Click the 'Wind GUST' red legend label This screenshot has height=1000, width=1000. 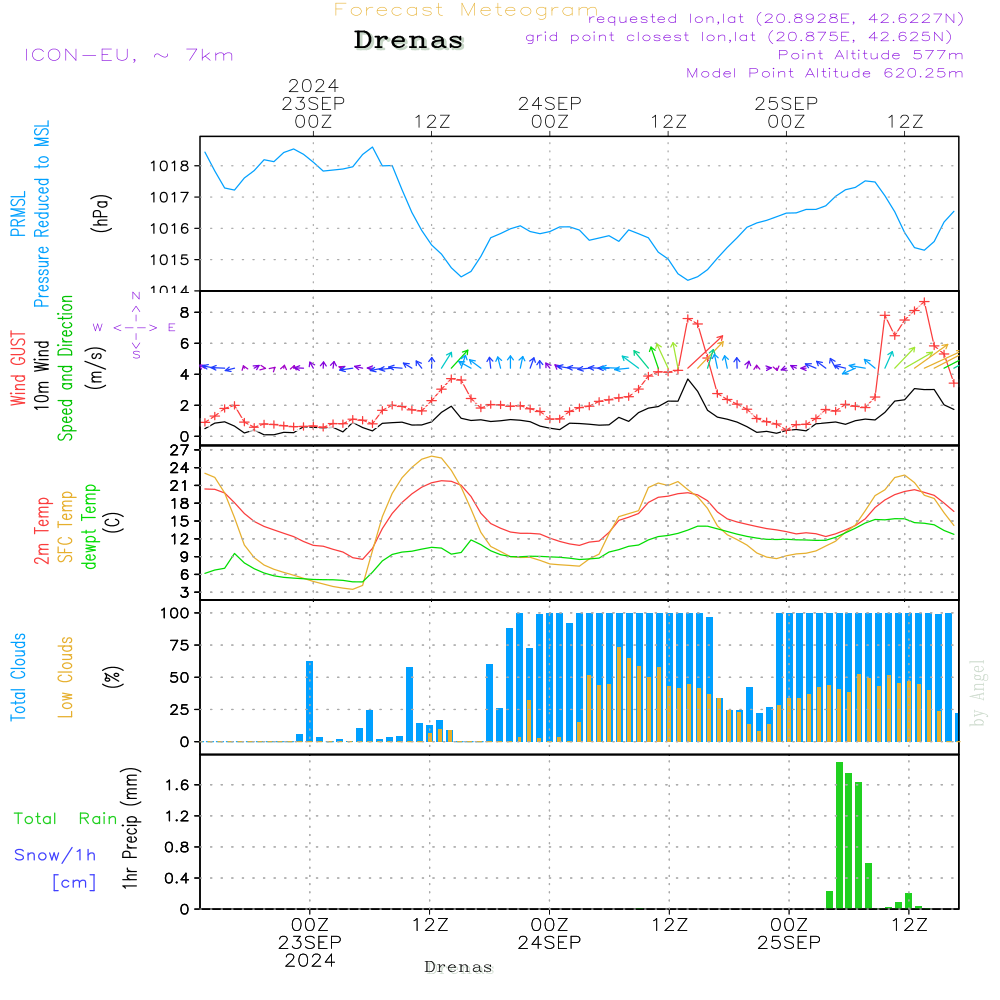tap(18, 368)
